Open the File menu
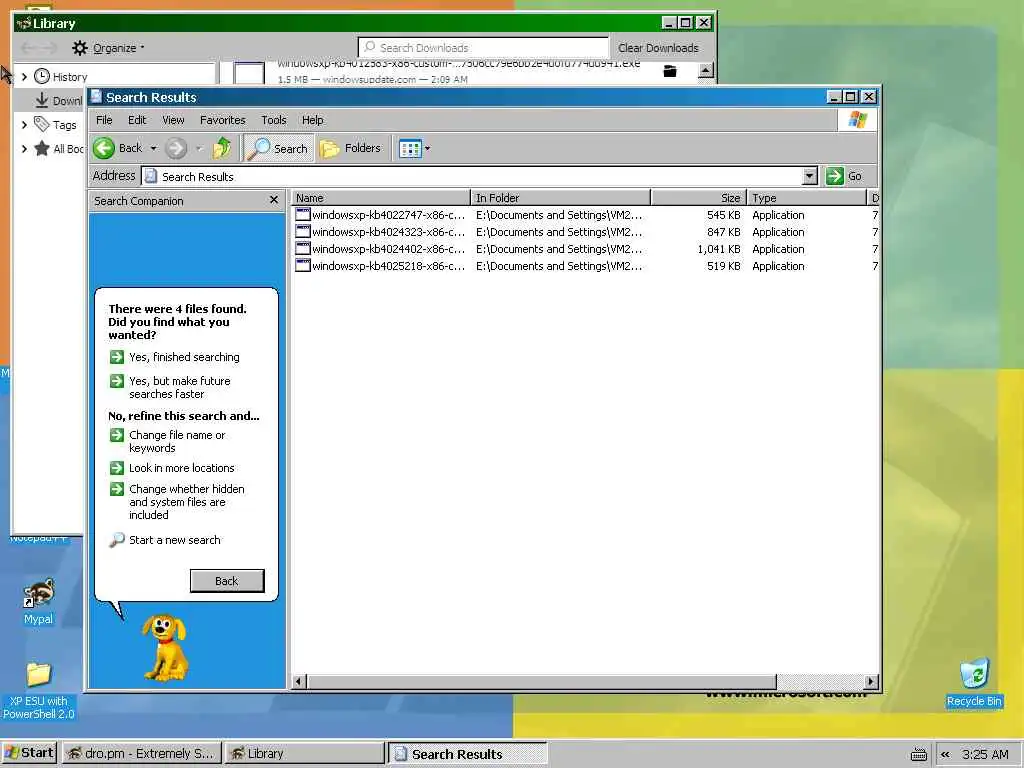 point(104,120)
